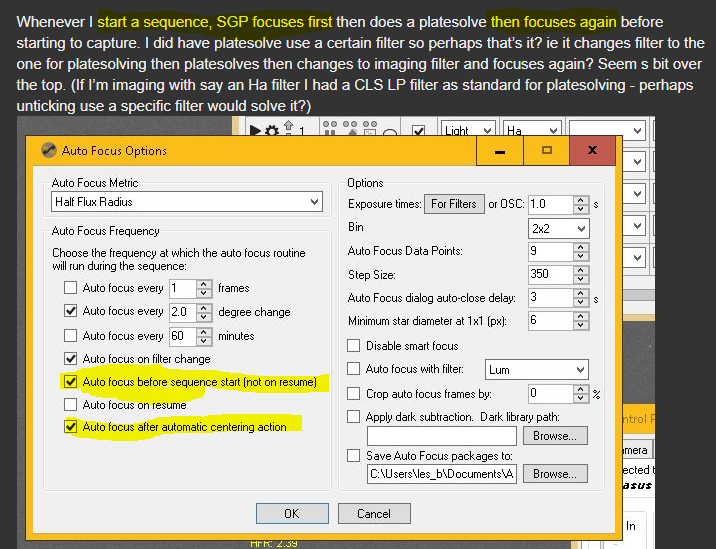The image size is (716, 549).
Task: Check Save Auto Focus packages to
Action: coord(354,455)
